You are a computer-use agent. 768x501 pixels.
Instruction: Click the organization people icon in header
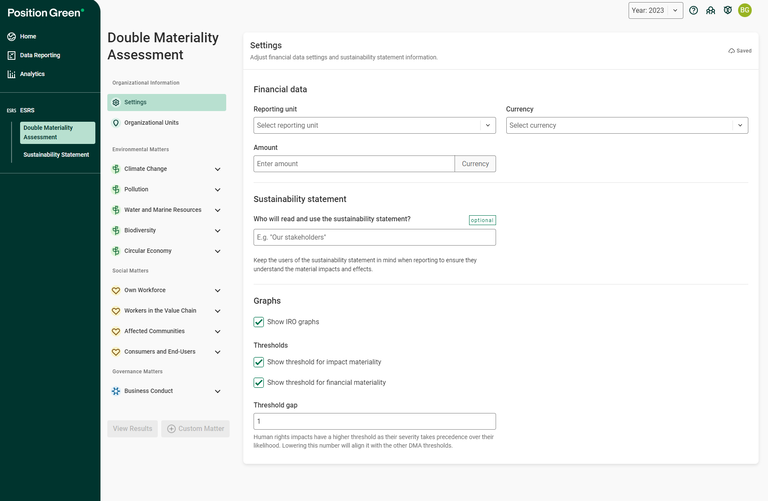coord(710,10)
